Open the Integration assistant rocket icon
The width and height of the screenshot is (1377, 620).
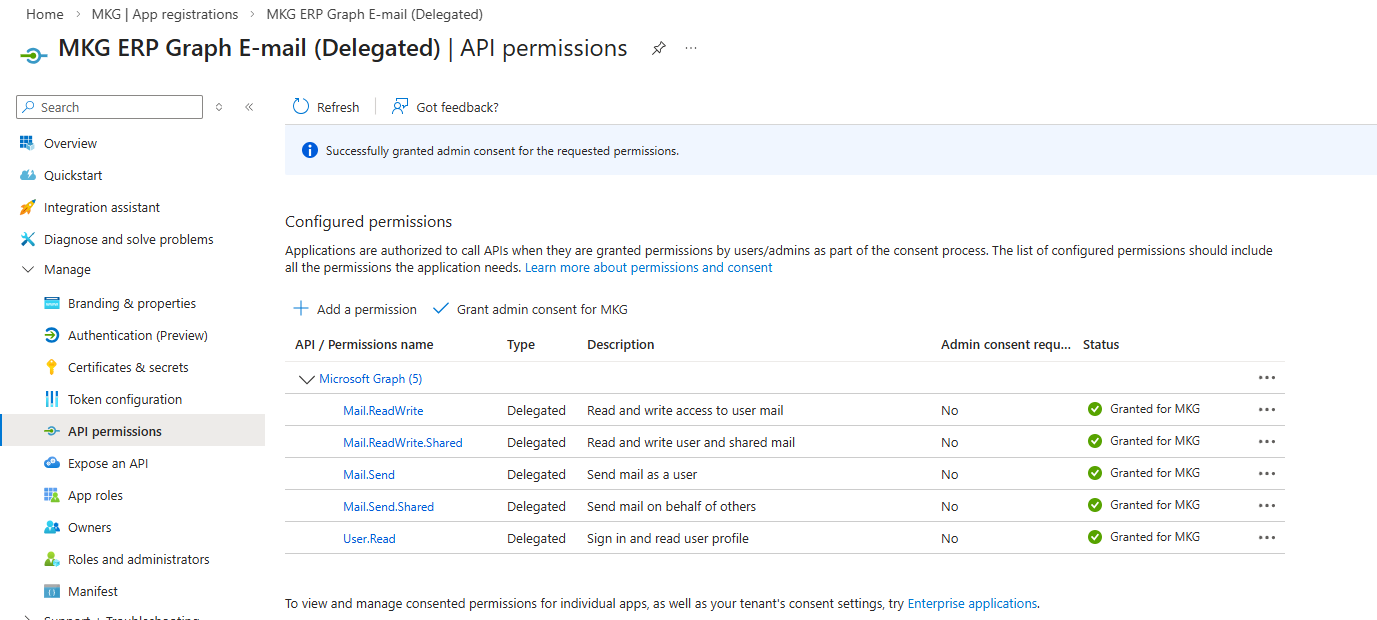[x=27, y=208]
